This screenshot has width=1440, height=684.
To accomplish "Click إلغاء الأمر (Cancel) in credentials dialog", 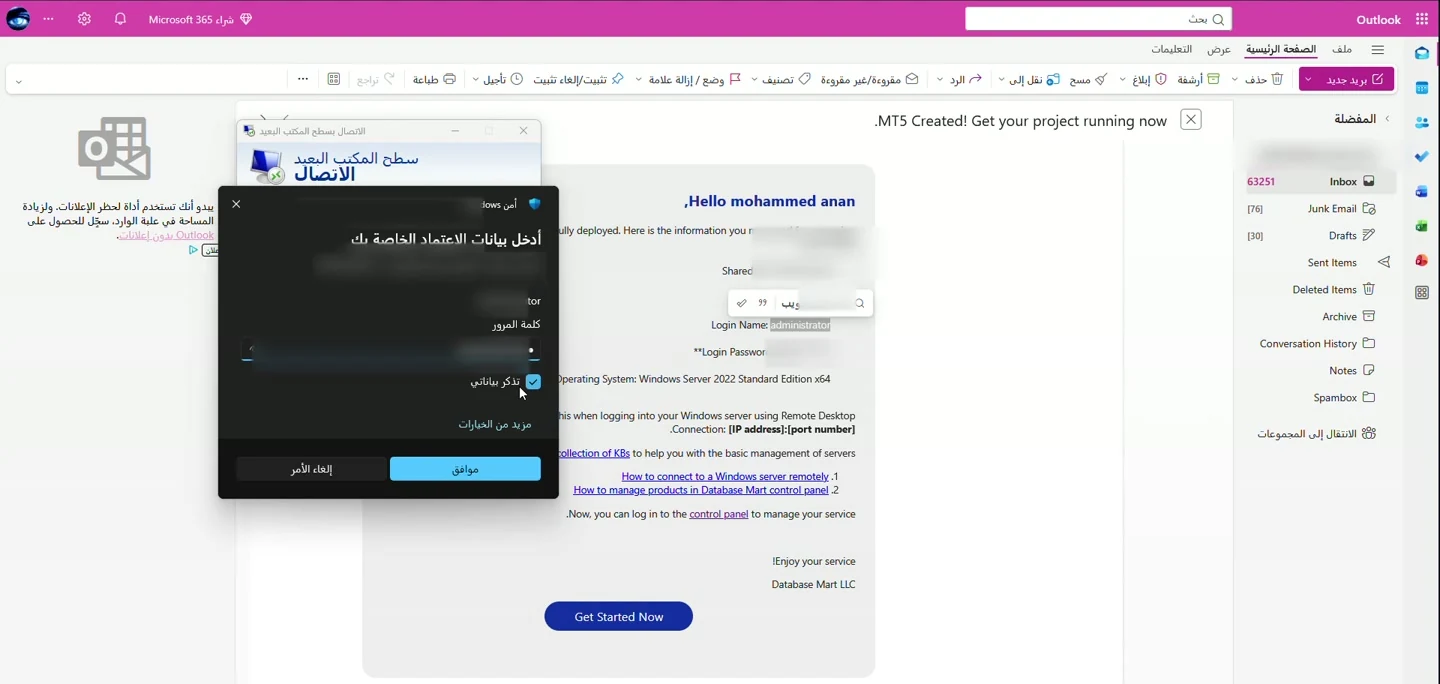I will point(311,469).
